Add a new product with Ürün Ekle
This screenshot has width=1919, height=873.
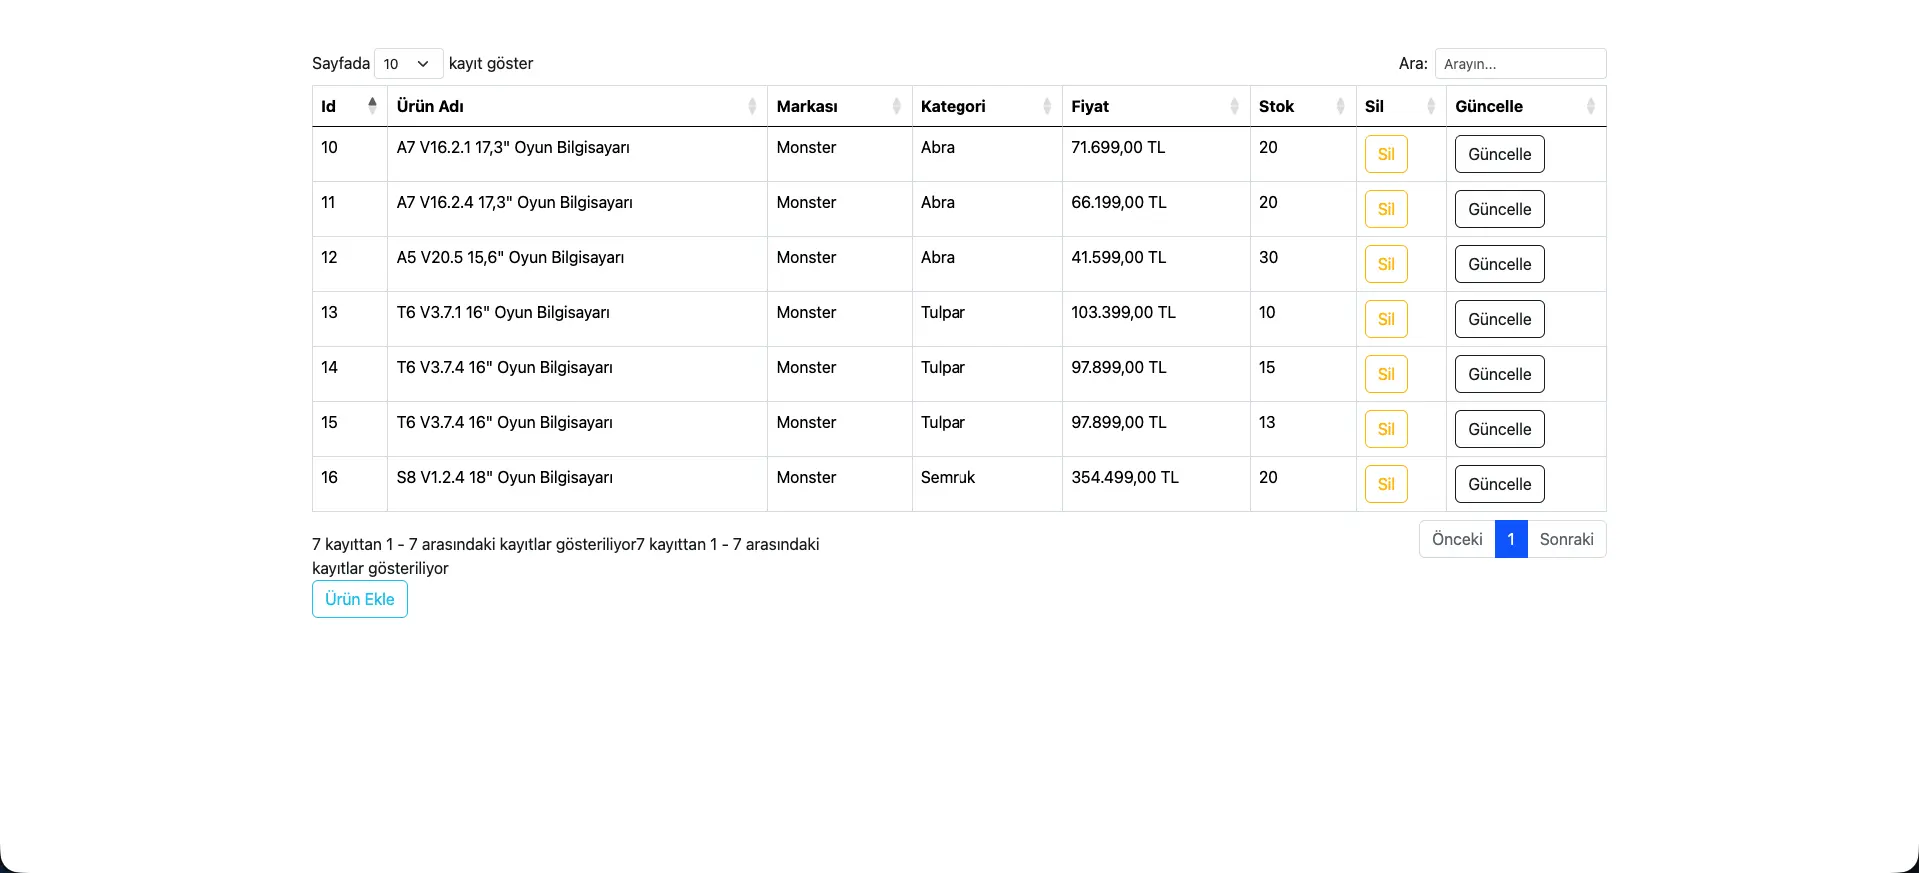click(x=360, y=599)
